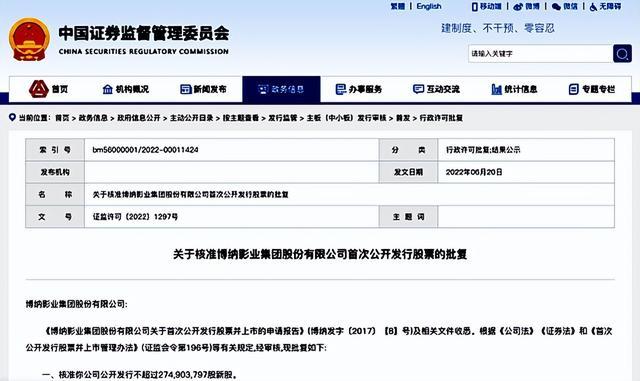Click the 机构概况 building icon
The image size is (640, 381).
[x=107, y=89]
